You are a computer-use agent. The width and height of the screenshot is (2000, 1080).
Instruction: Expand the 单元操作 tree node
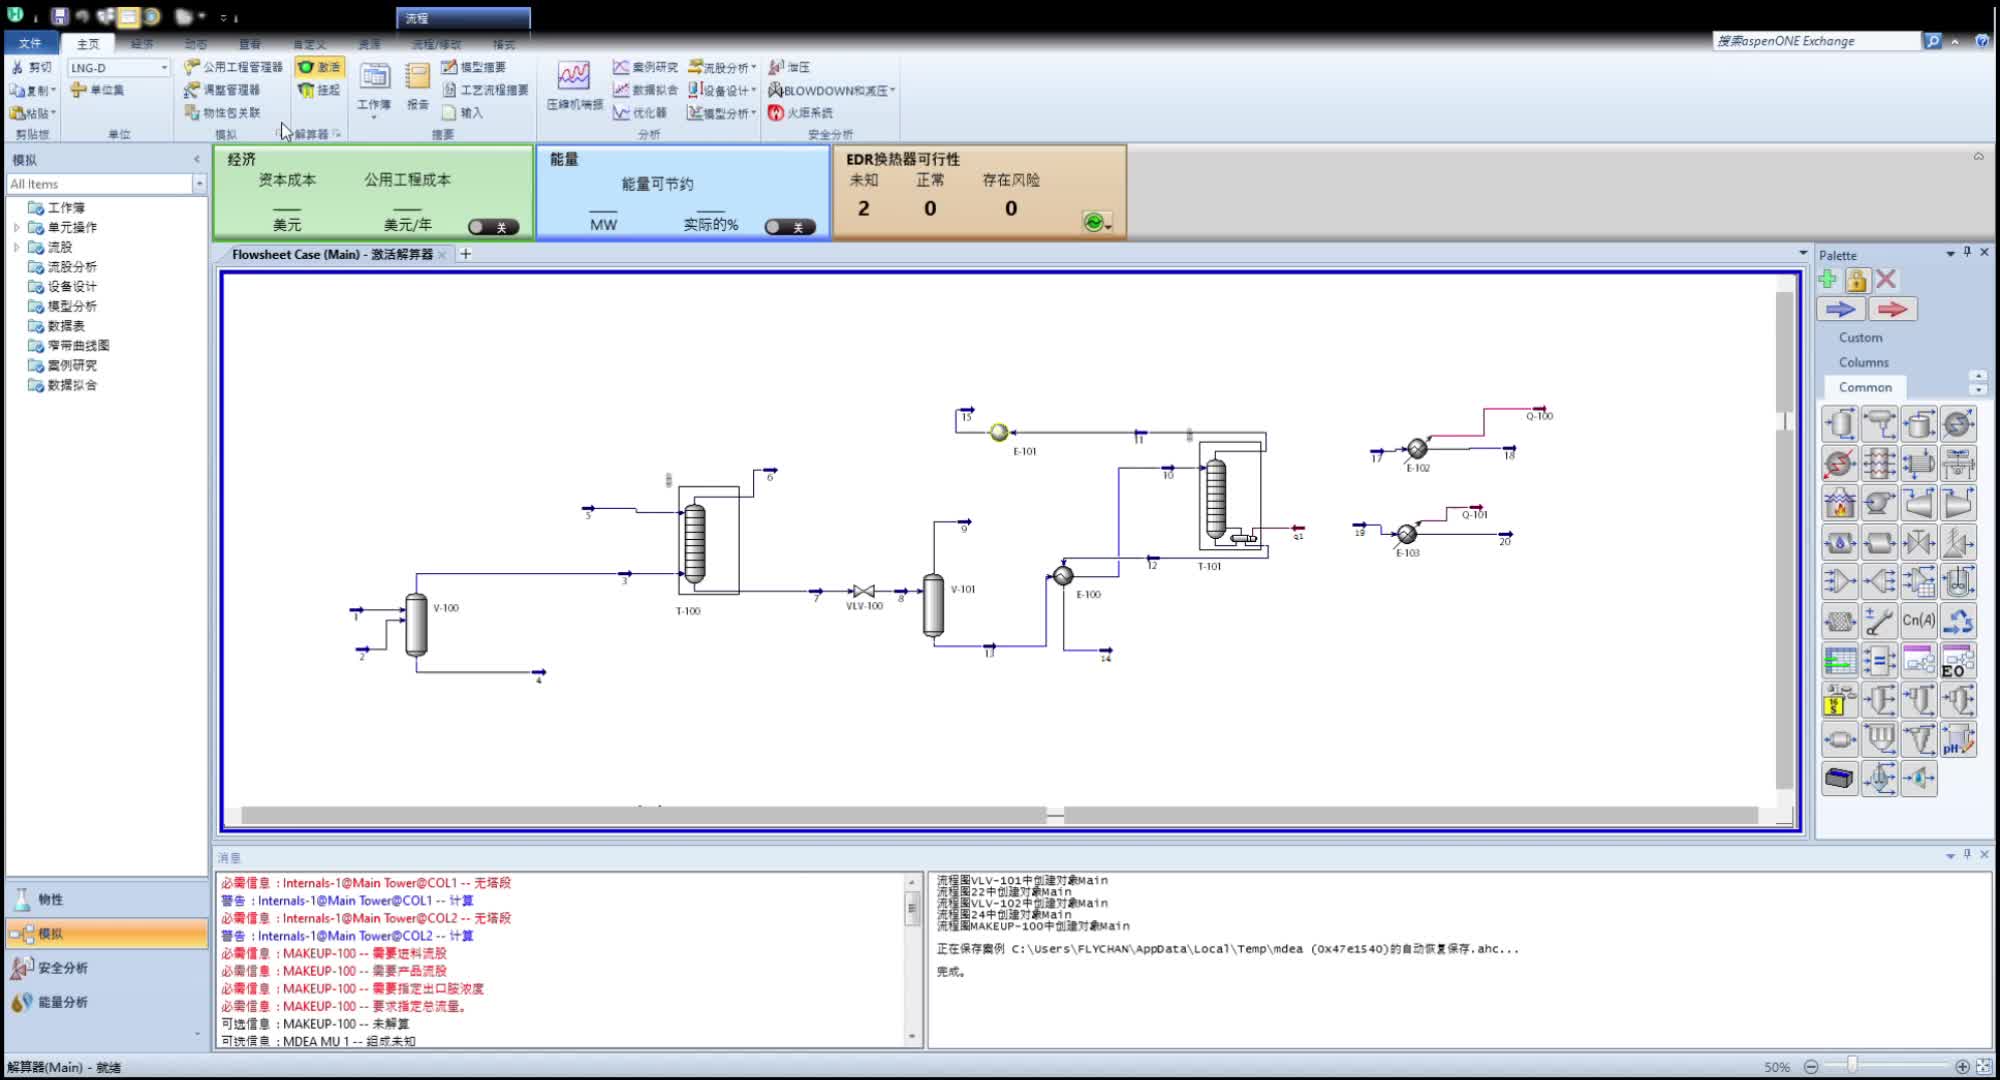[17, 227]
